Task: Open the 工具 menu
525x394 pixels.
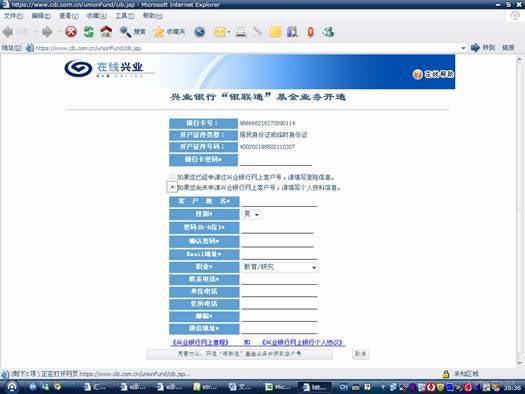Action: pyautogui.click(x=125, y=16)
